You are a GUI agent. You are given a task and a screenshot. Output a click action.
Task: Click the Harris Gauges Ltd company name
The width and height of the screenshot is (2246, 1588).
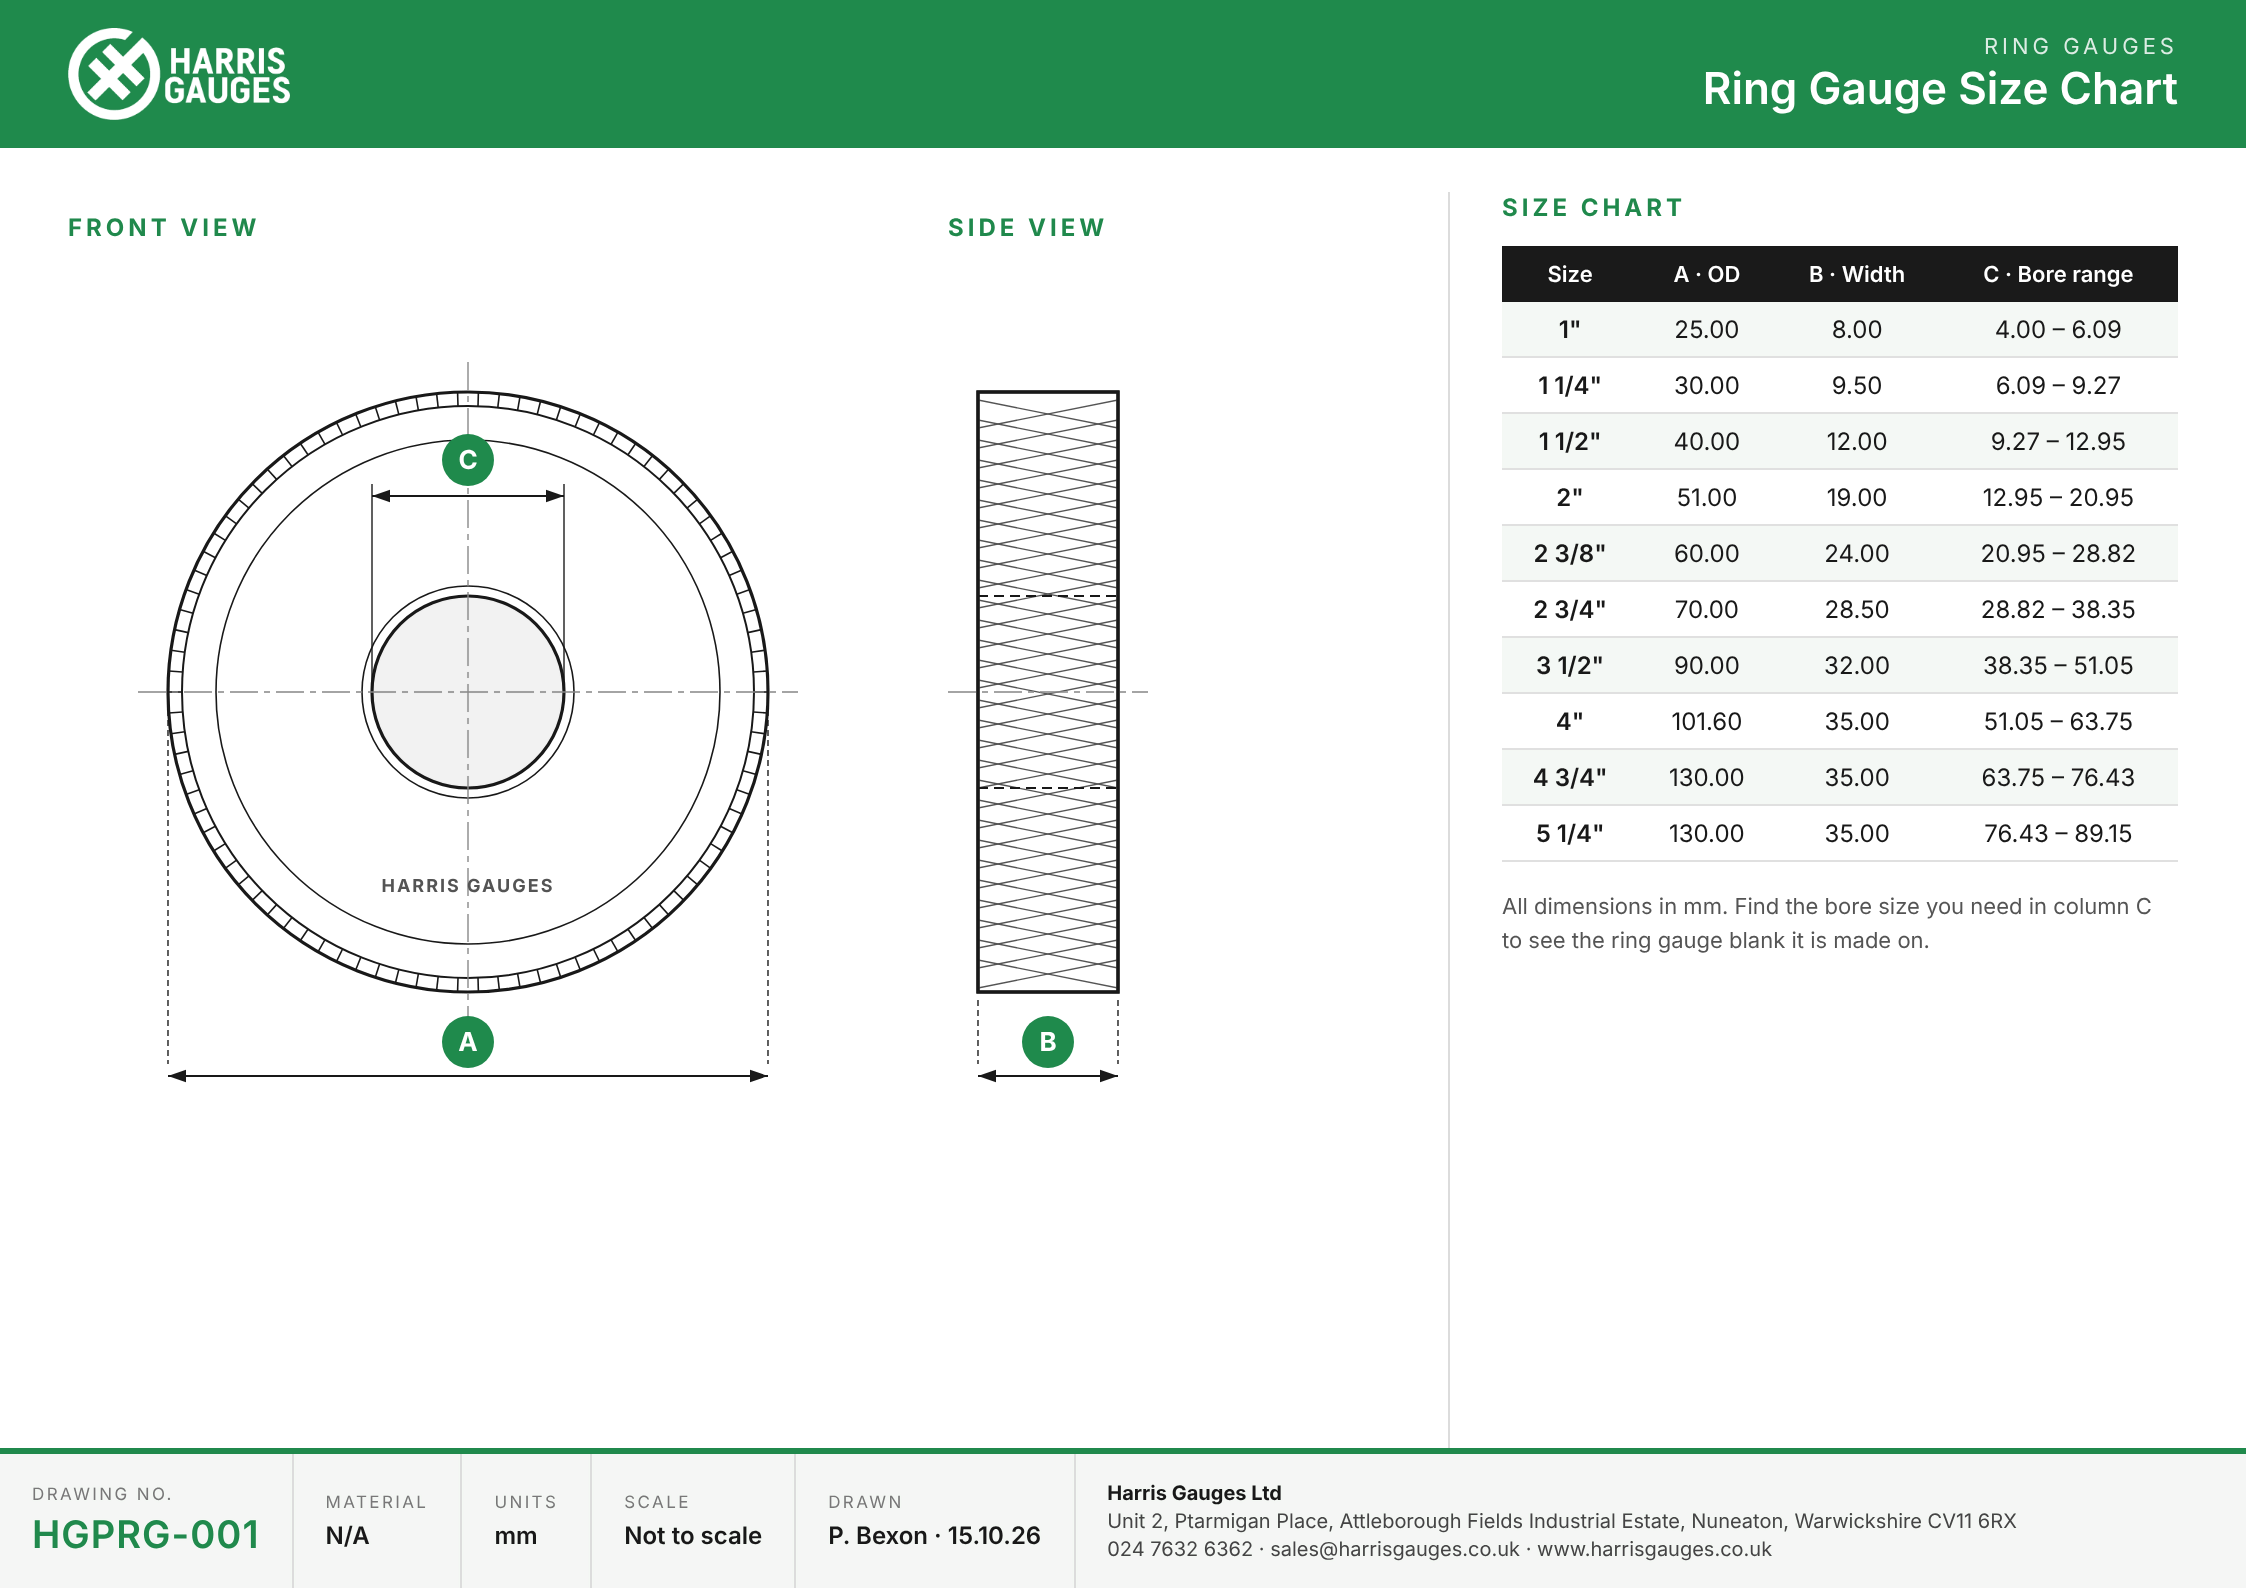[1194, 1493]
